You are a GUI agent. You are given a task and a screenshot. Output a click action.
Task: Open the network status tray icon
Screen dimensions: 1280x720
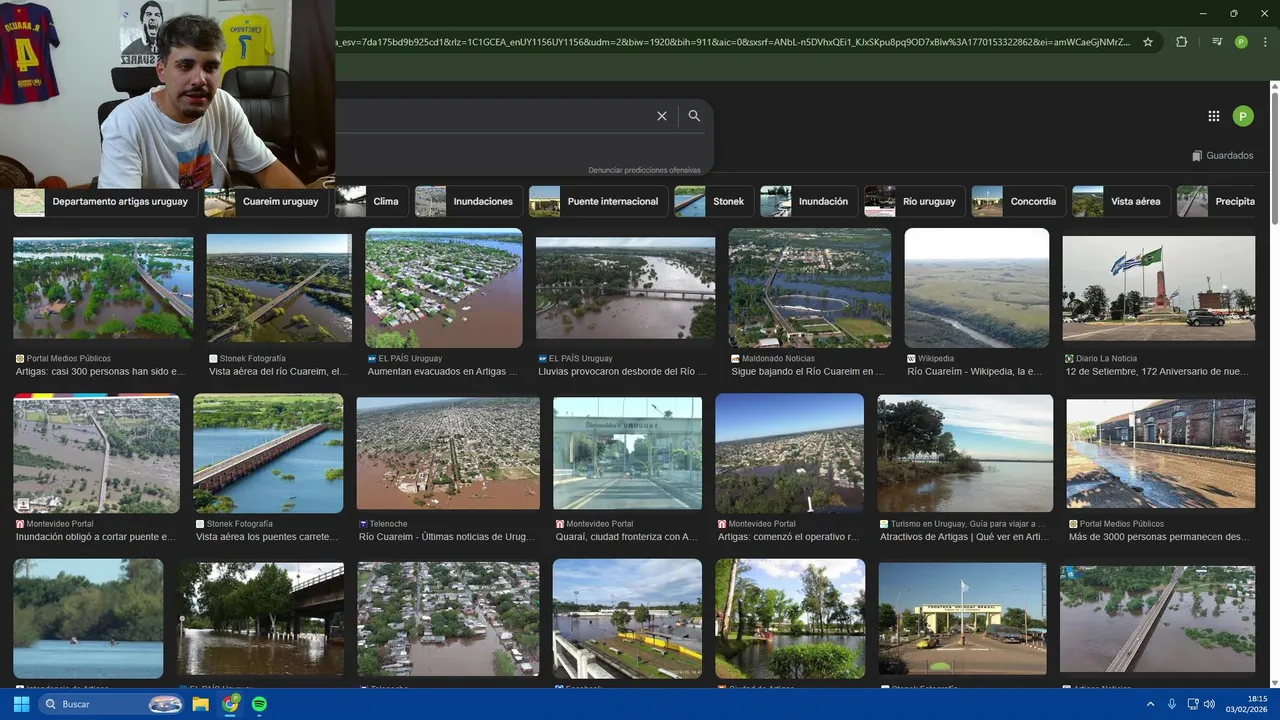1194,704
